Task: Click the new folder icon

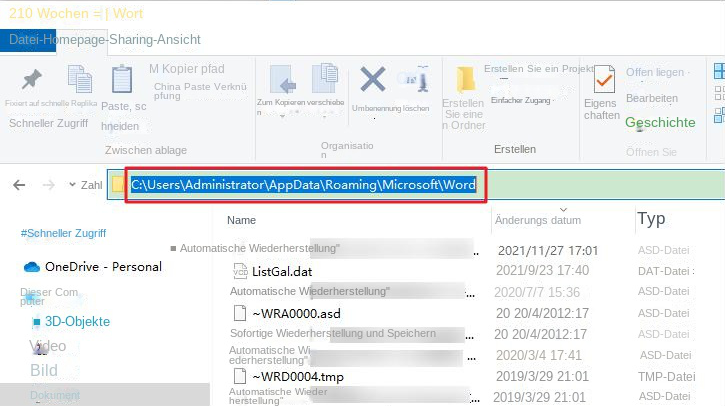Action: click(x=465, y=80)
